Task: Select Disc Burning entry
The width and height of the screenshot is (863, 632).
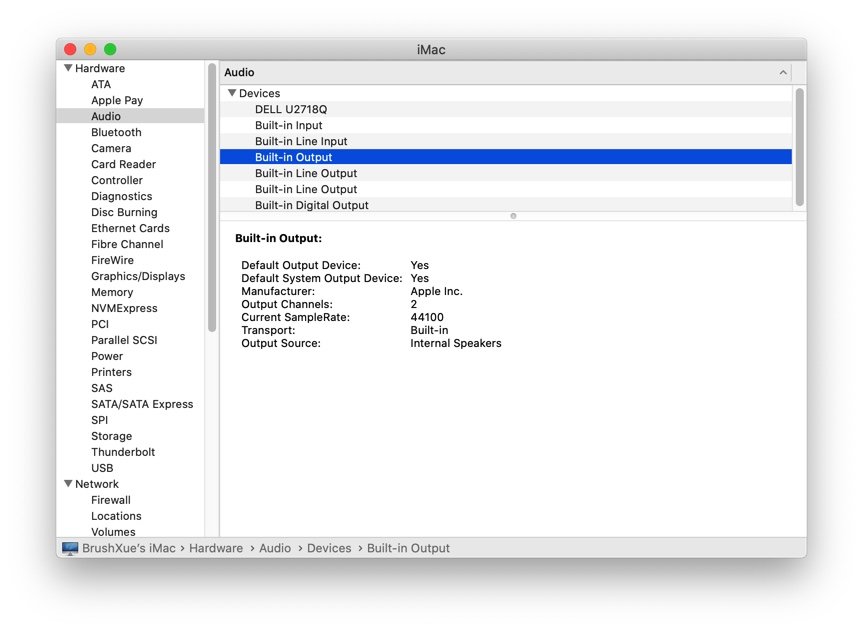Action: coord(124,212)
